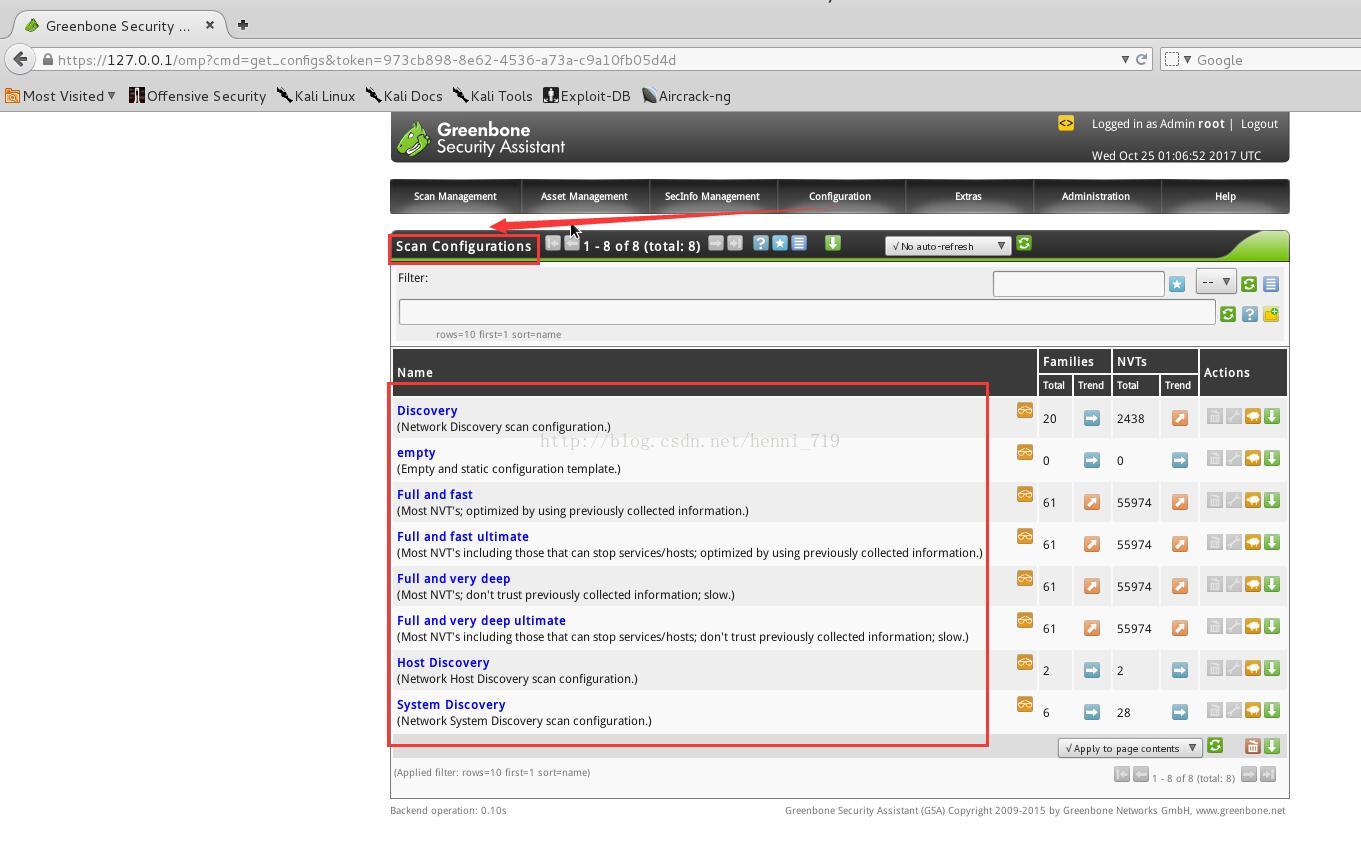This screenshot has width=1361, height=861.
Task: Open Asset Management menu
Action: click(584, 196)
